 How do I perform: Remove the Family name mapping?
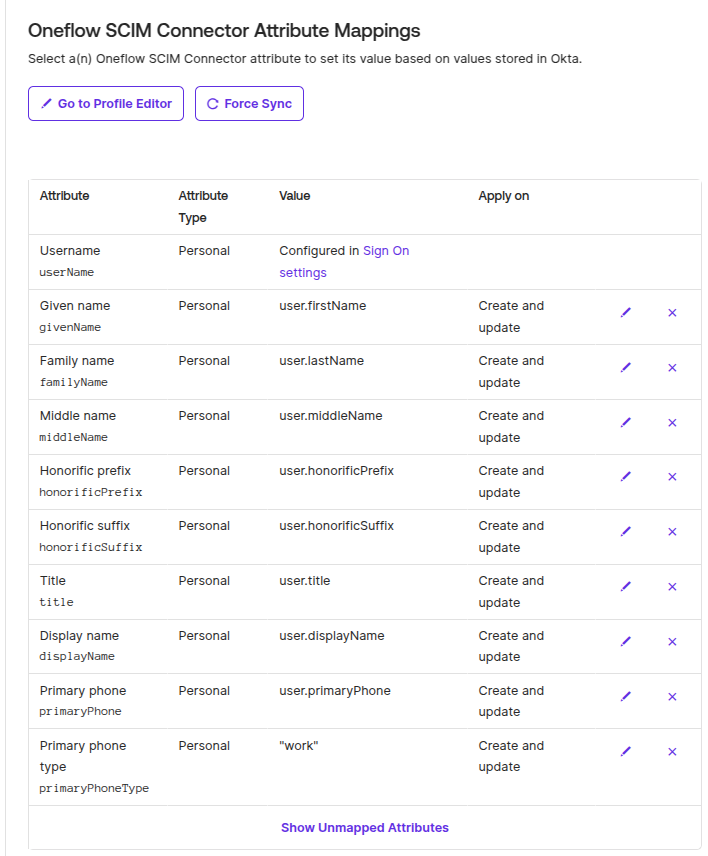tap(672, 368)
